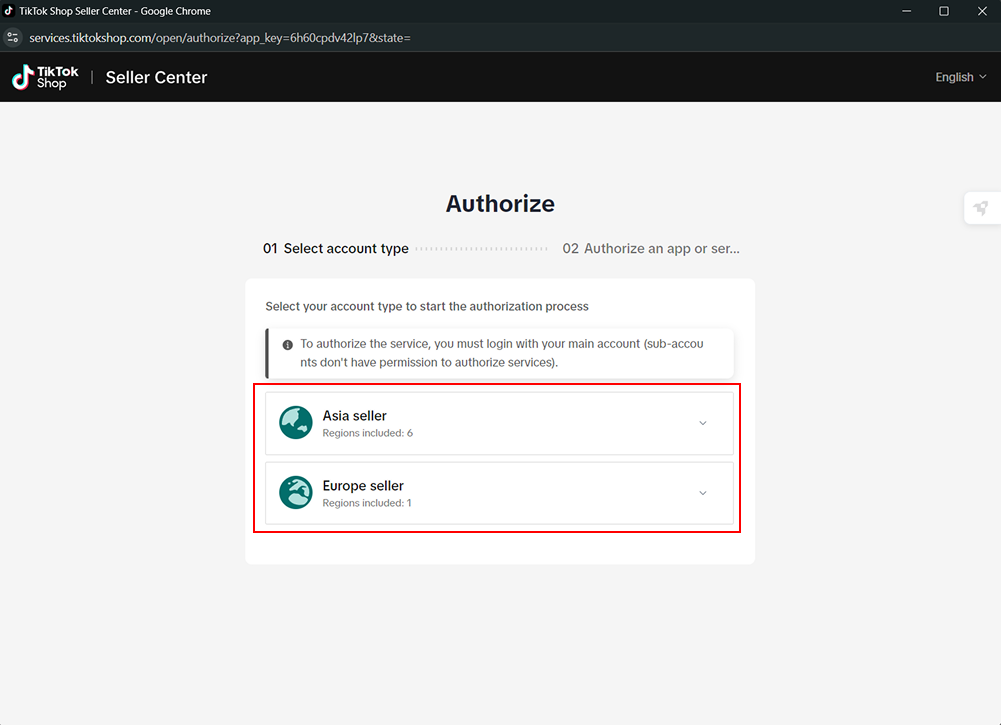Click the info icon in the notice
This screenshot has width=1001, height=725.
click(288, 344)
